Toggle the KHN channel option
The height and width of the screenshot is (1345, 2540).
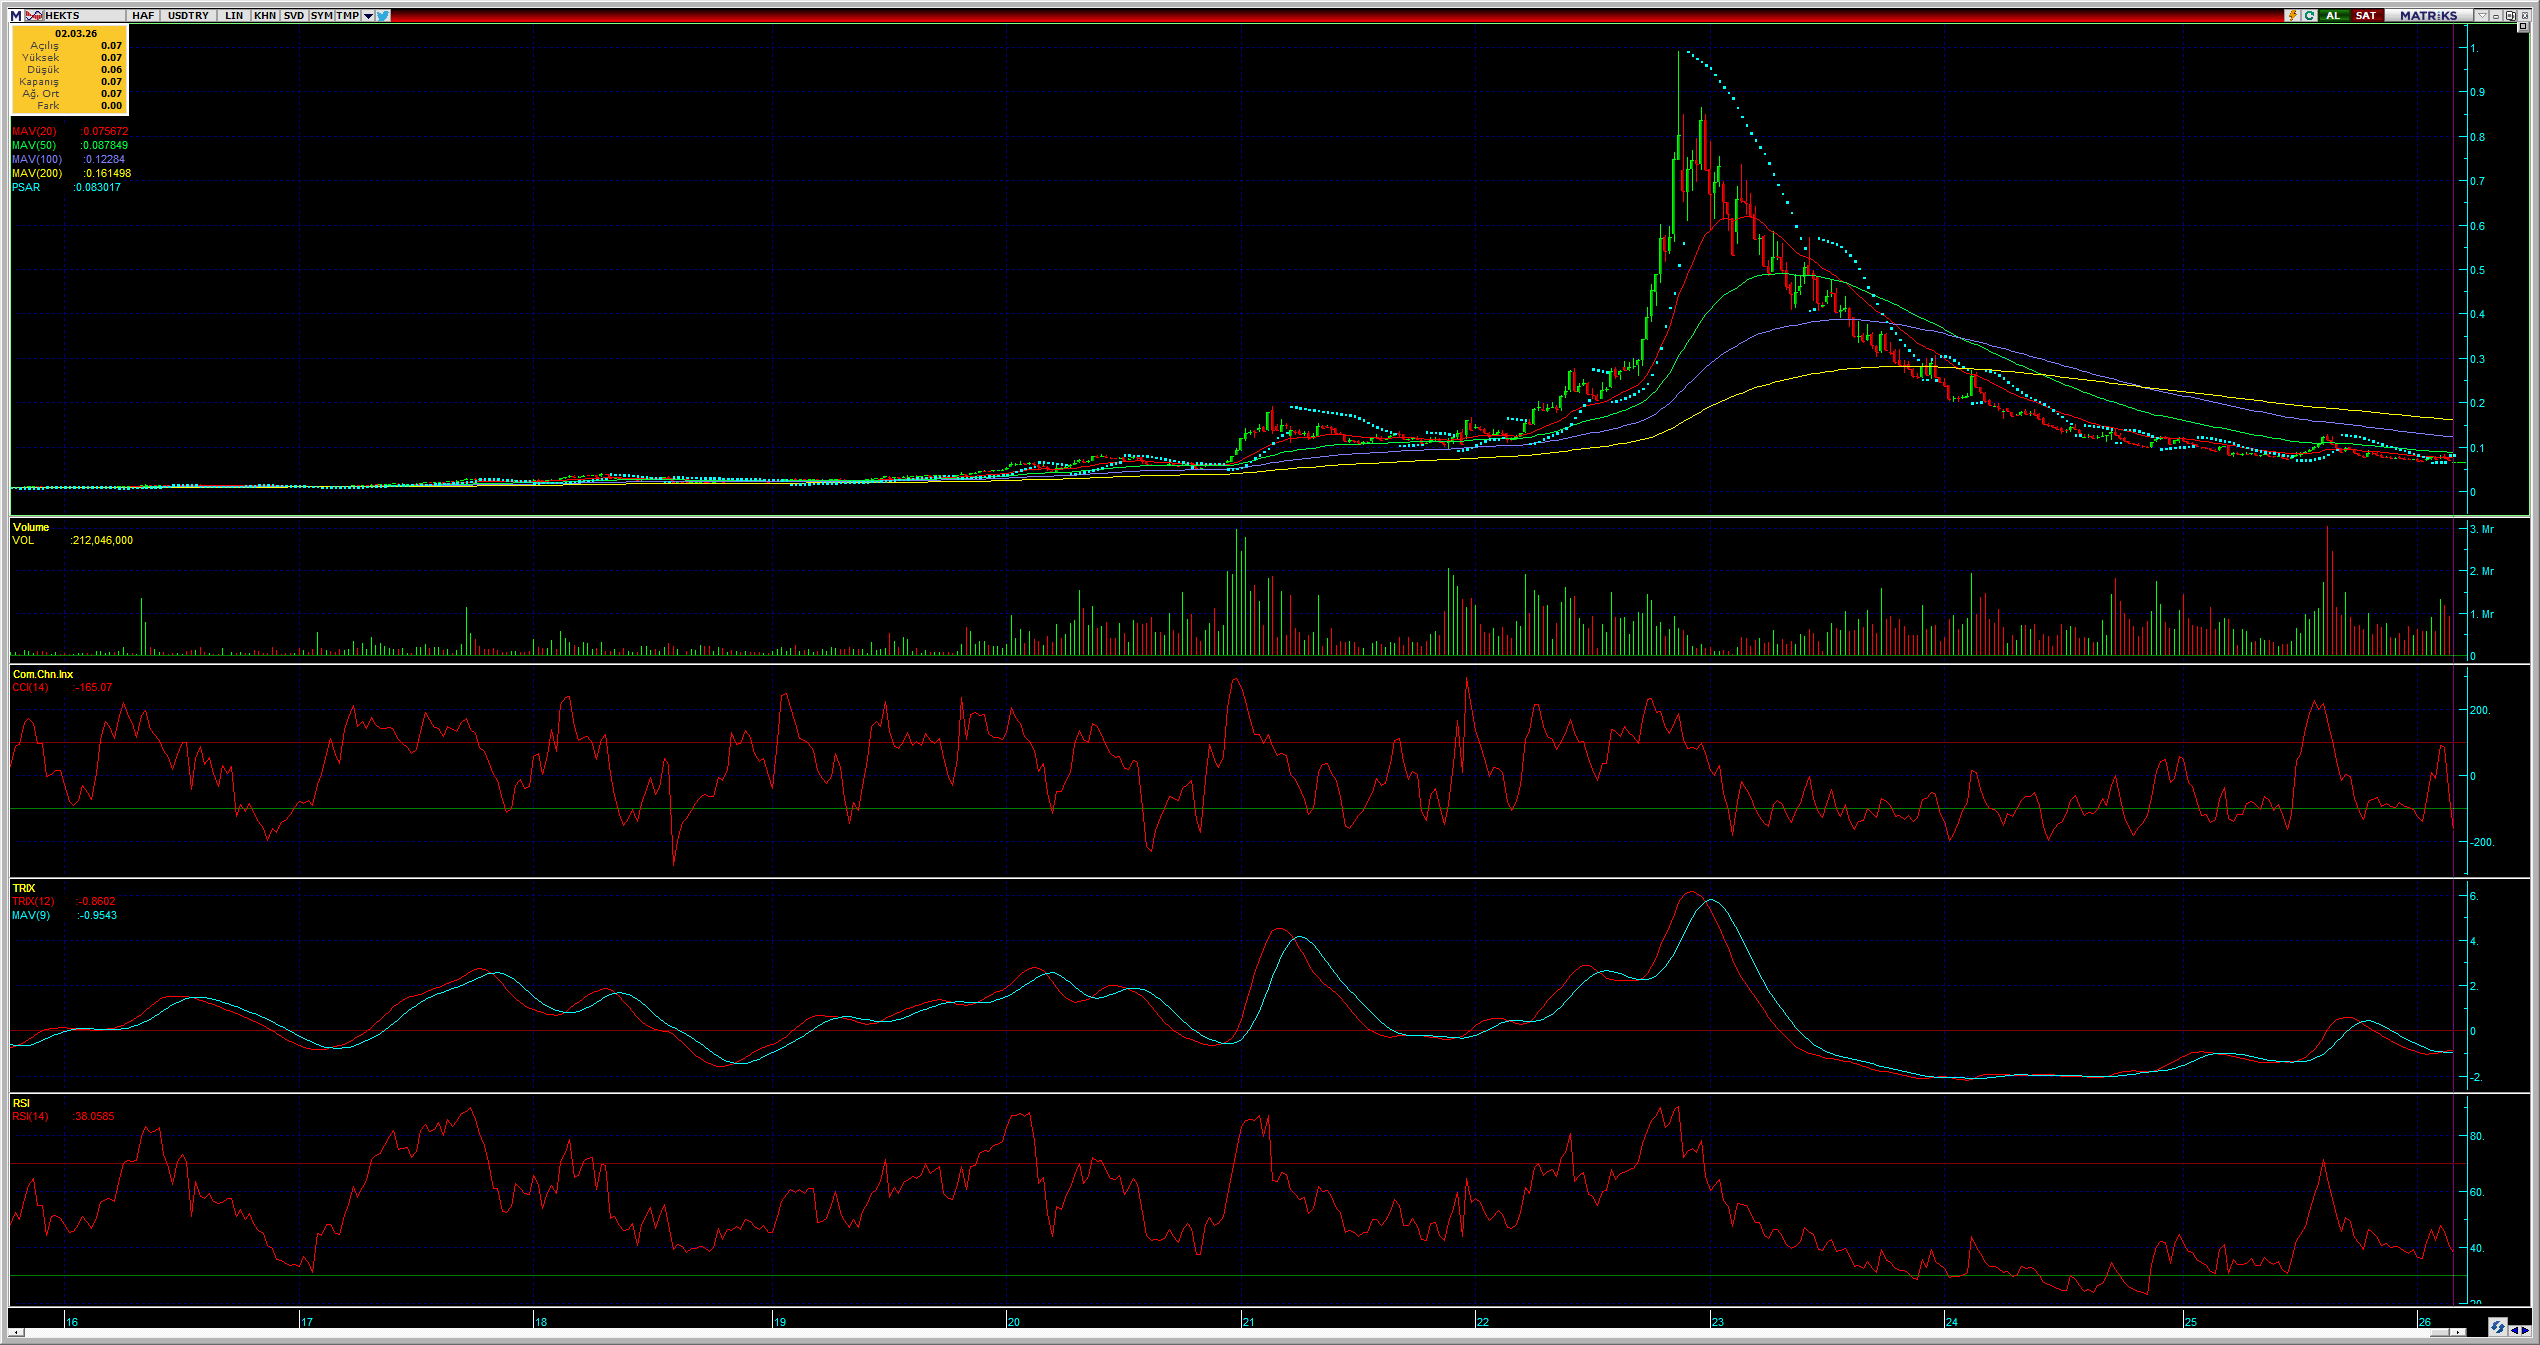coord(265,15)
